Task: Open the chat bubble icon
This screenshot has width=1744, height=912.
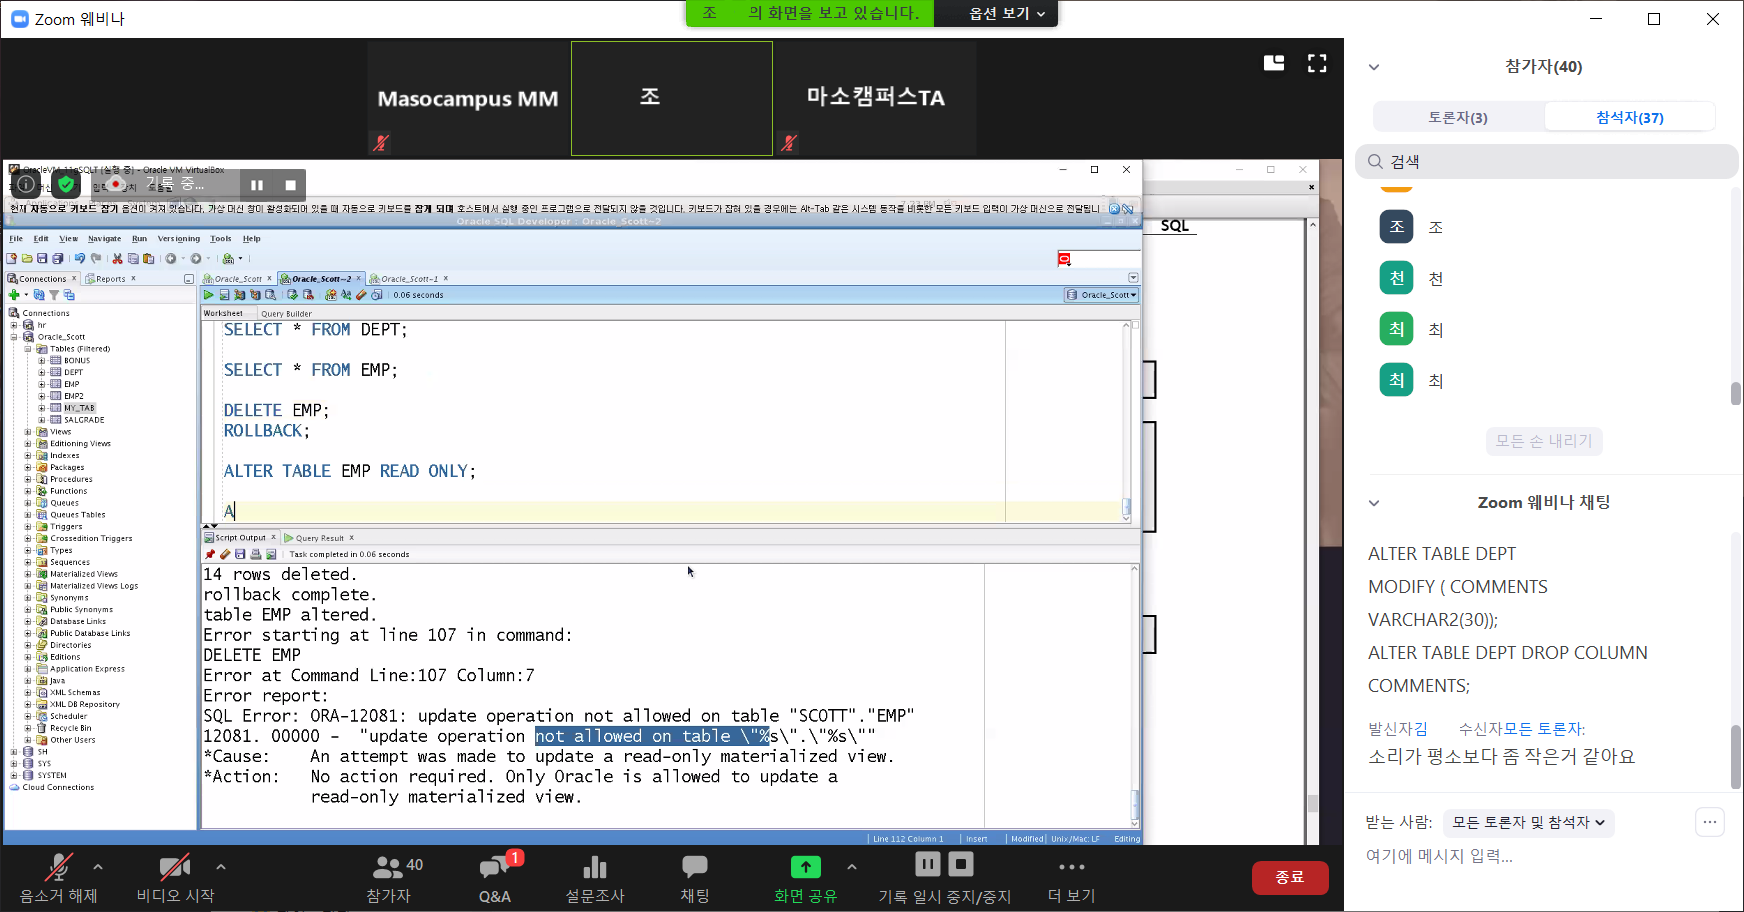Action: tap(694, 868)
